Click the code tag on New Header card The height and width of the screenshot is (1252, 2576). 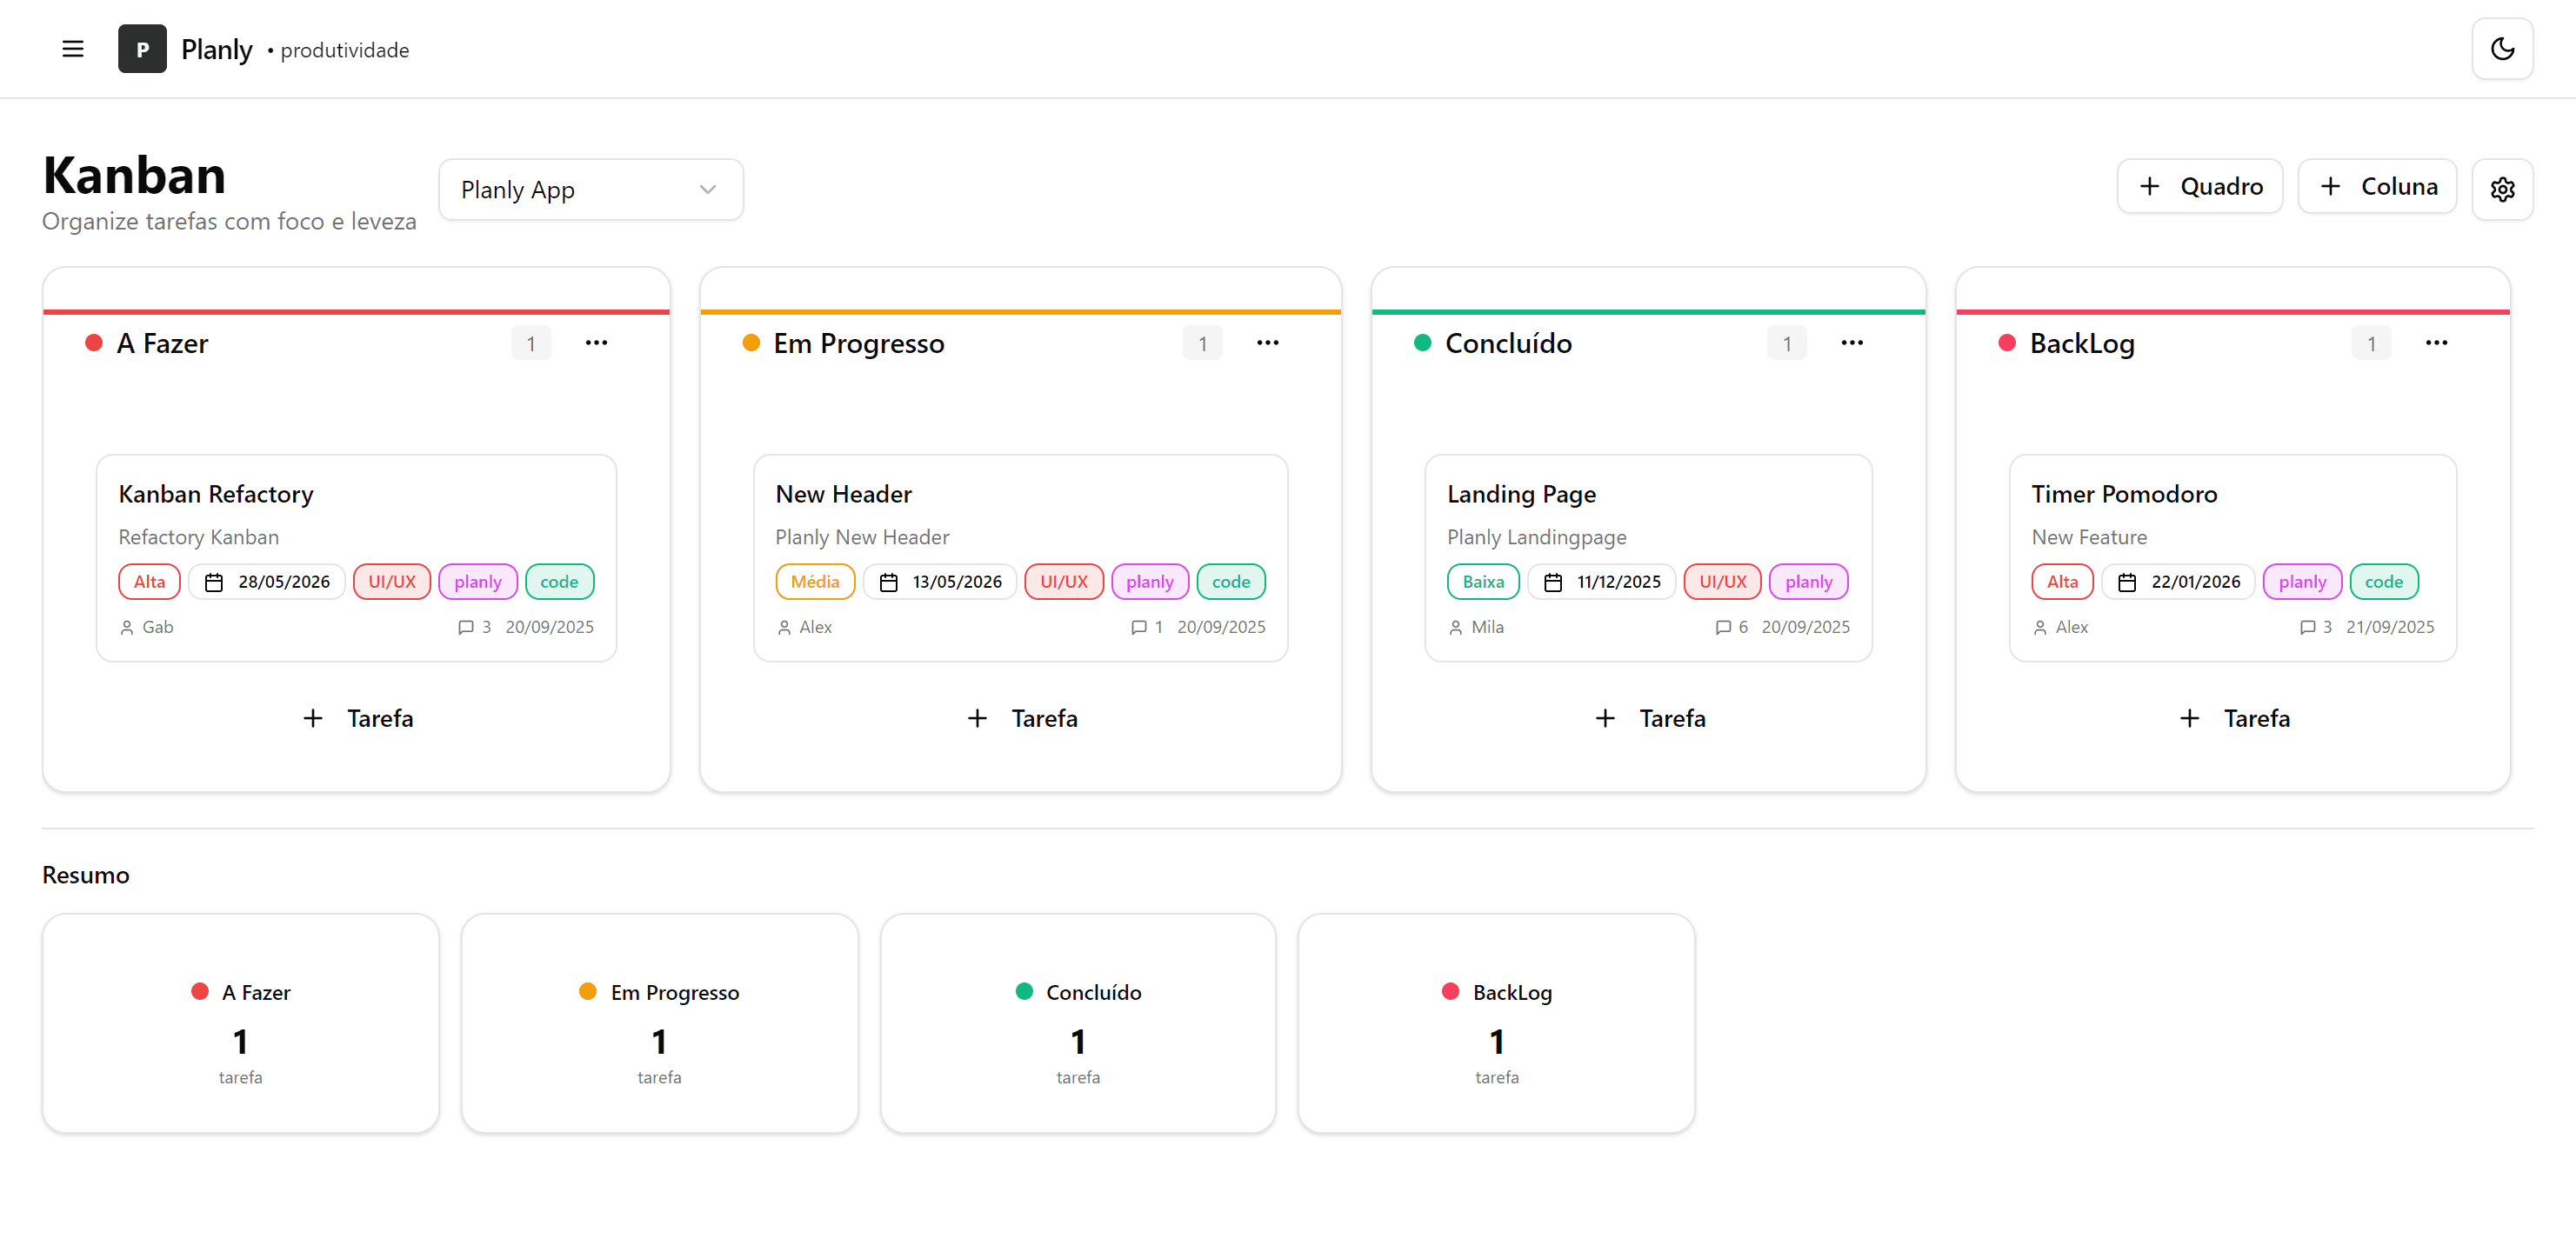(x=1230, y=582)
